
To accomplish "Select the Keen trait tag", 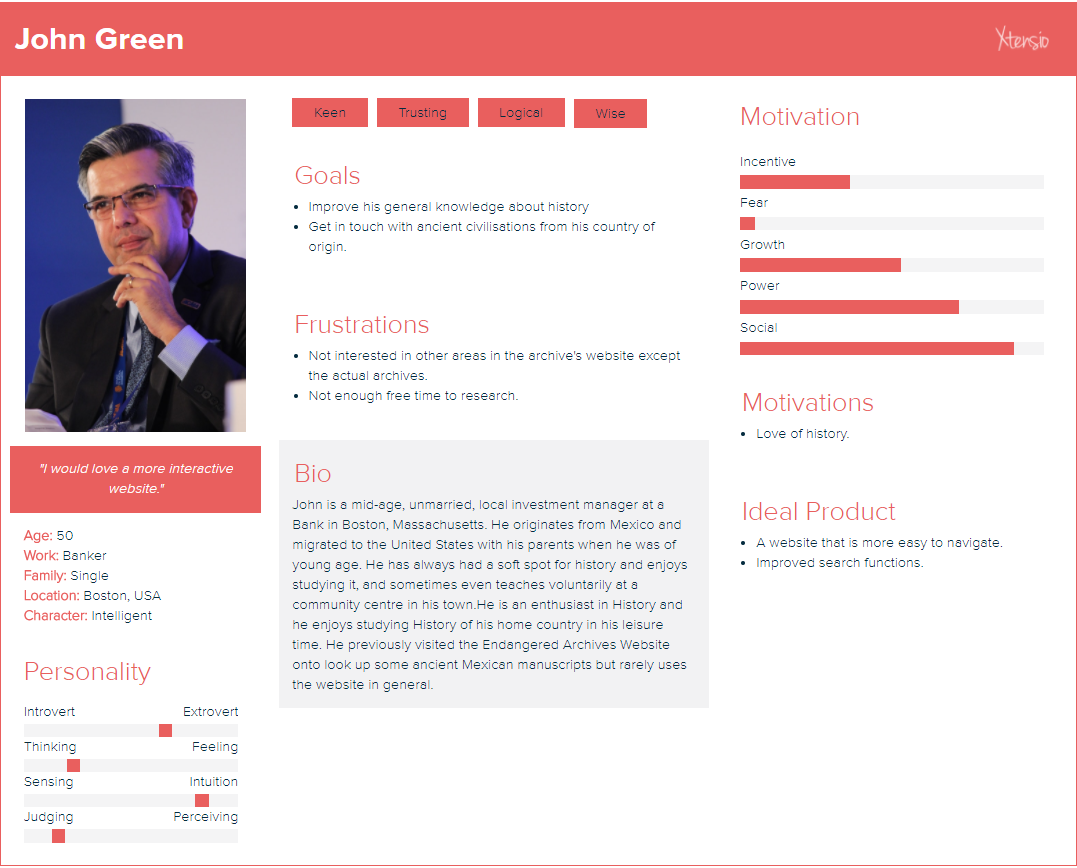I will [330, 113].
